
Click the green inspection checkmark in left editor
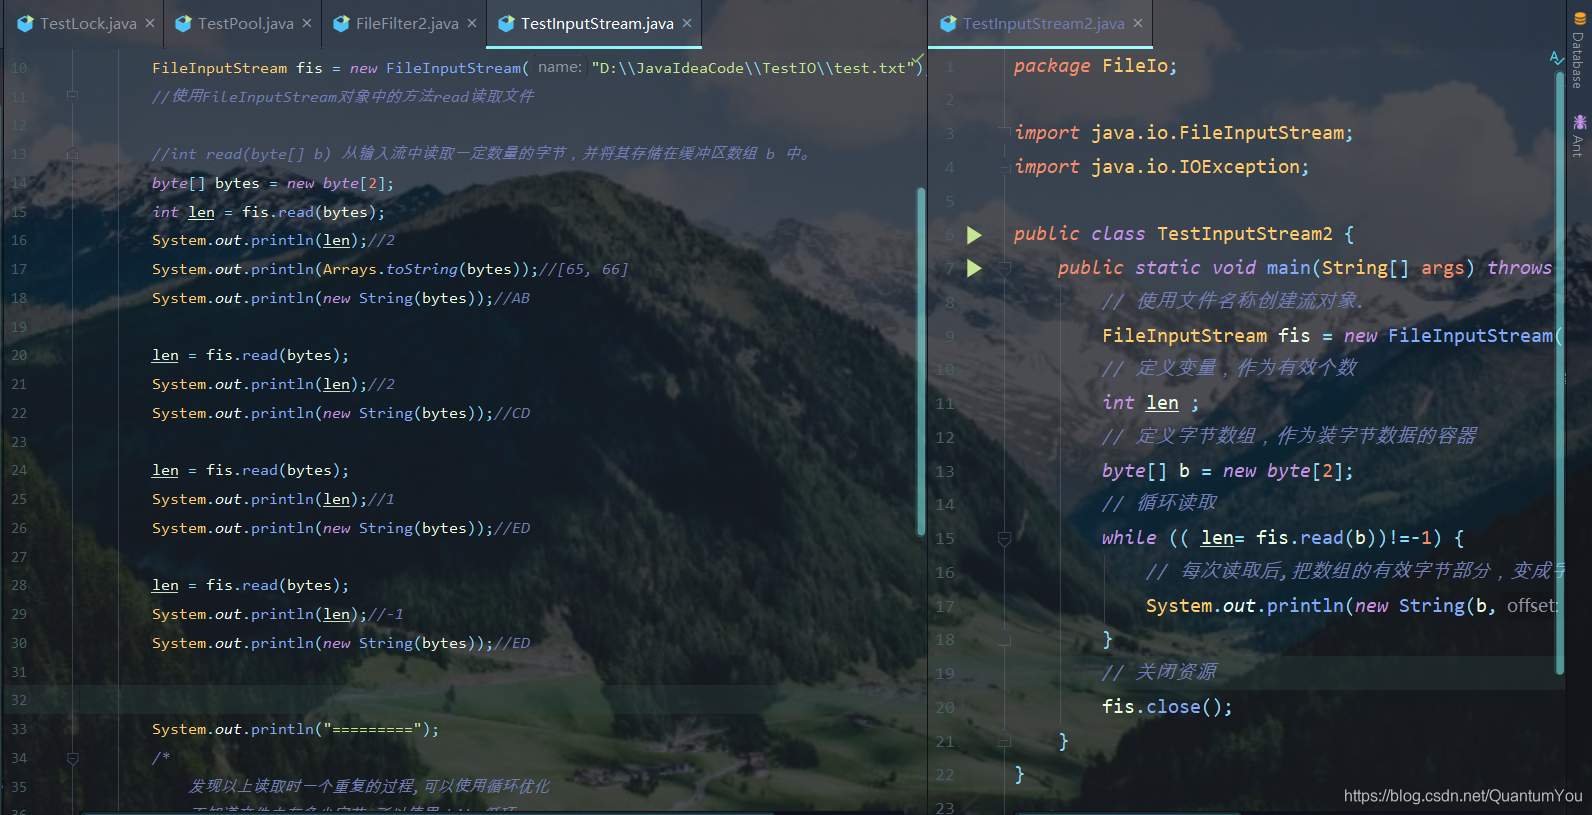919,60
